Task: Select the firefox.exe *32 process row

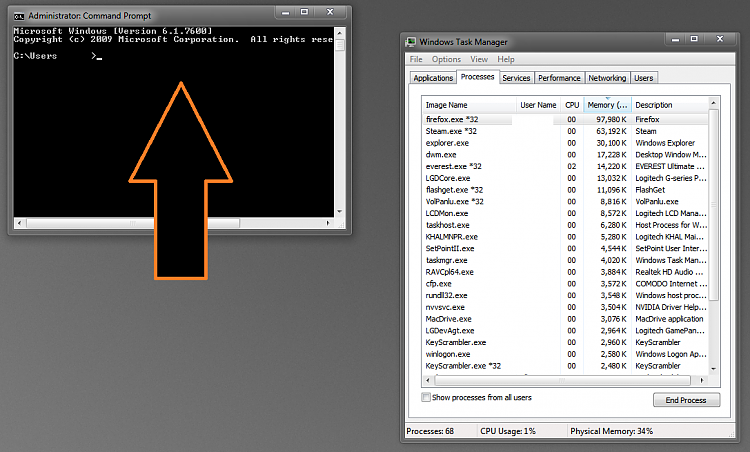Action: click(565, 120)
